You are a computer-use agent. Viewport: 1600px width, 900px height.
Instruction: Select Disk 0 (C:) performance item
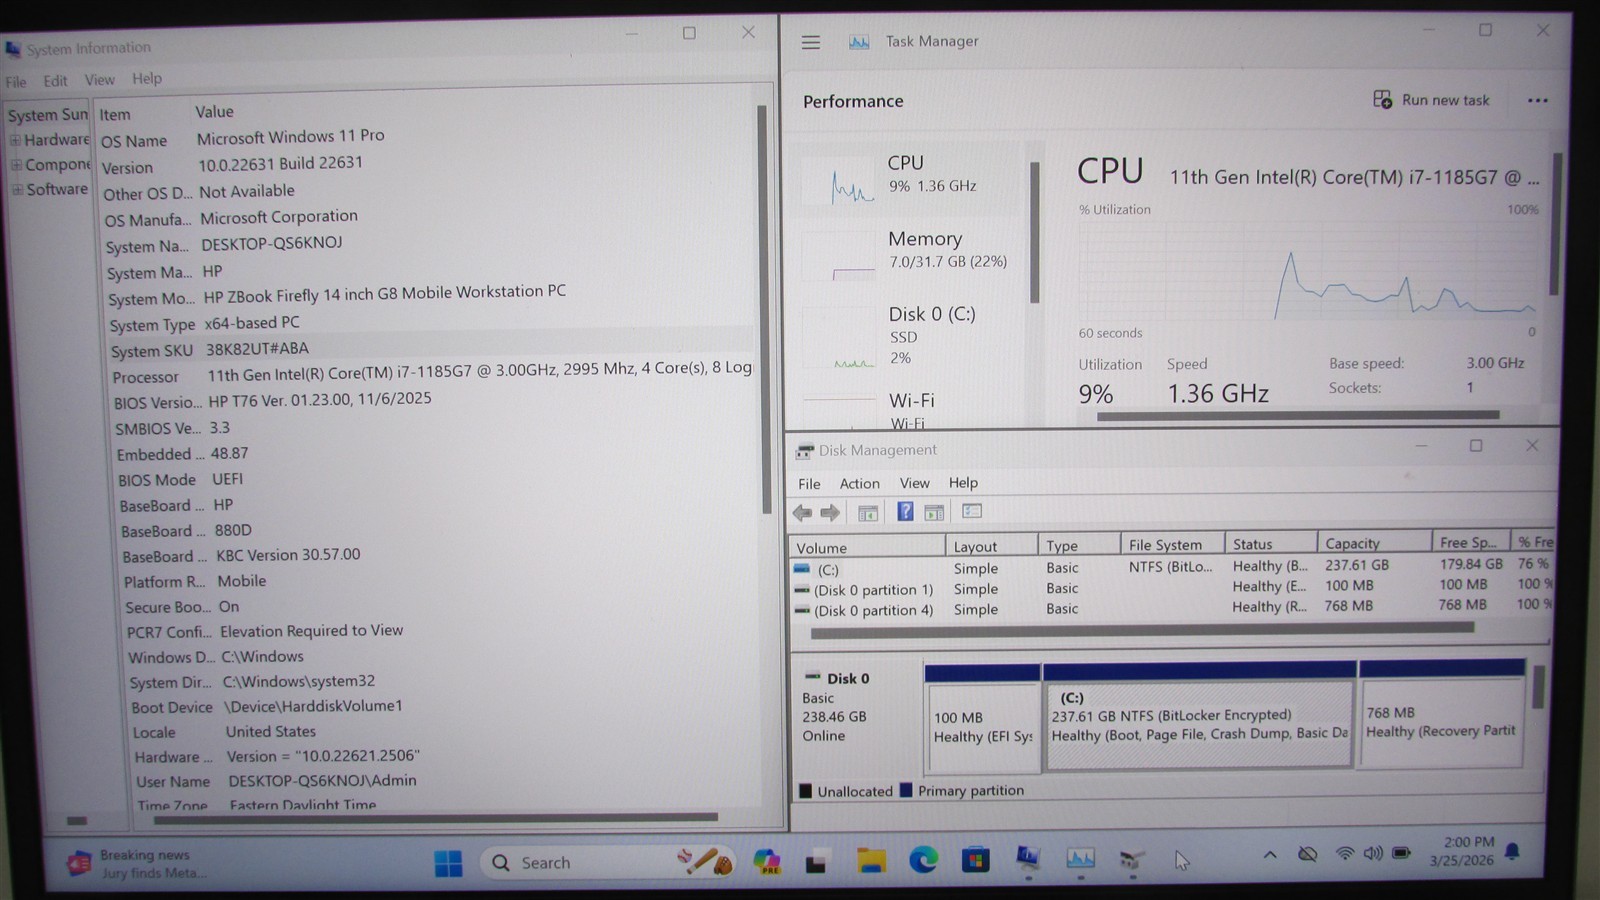click(910, 335)
